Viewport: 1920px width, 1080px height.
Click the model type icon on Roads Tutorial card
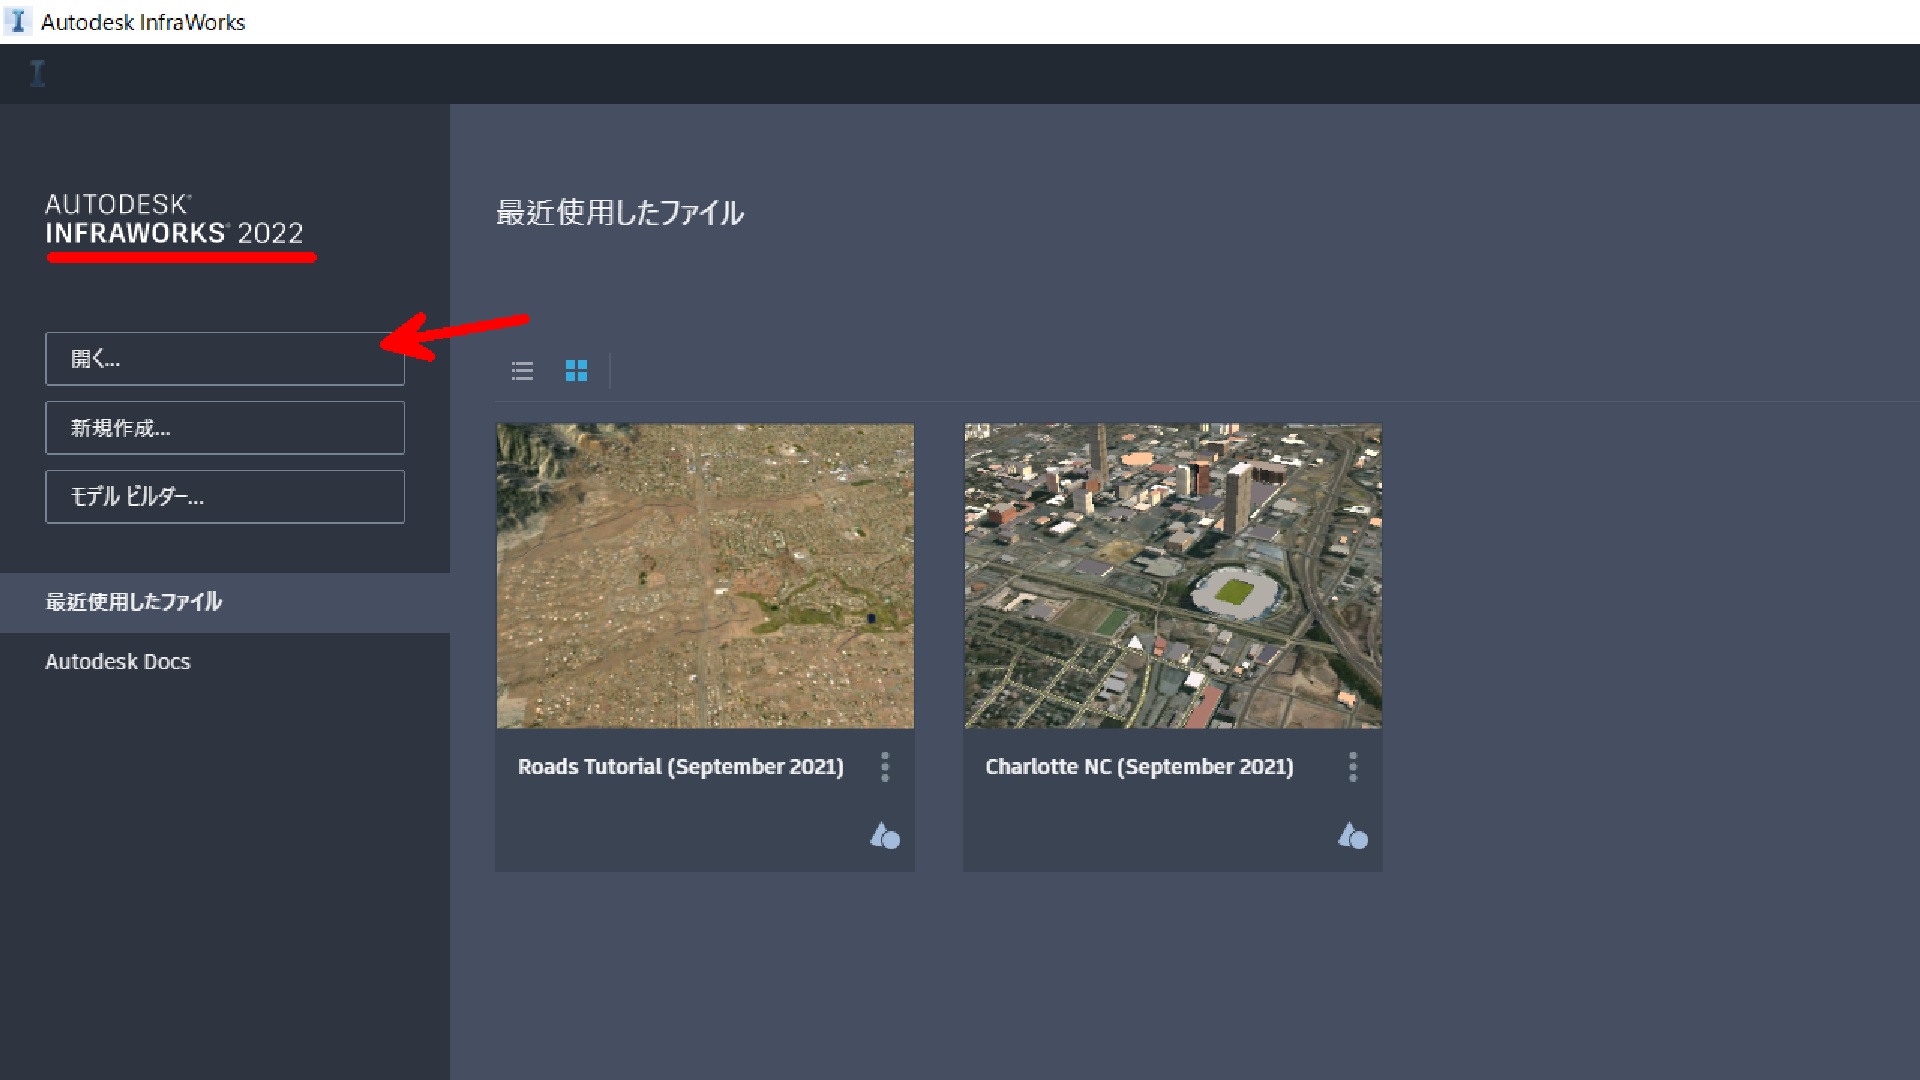coord(885,836)
